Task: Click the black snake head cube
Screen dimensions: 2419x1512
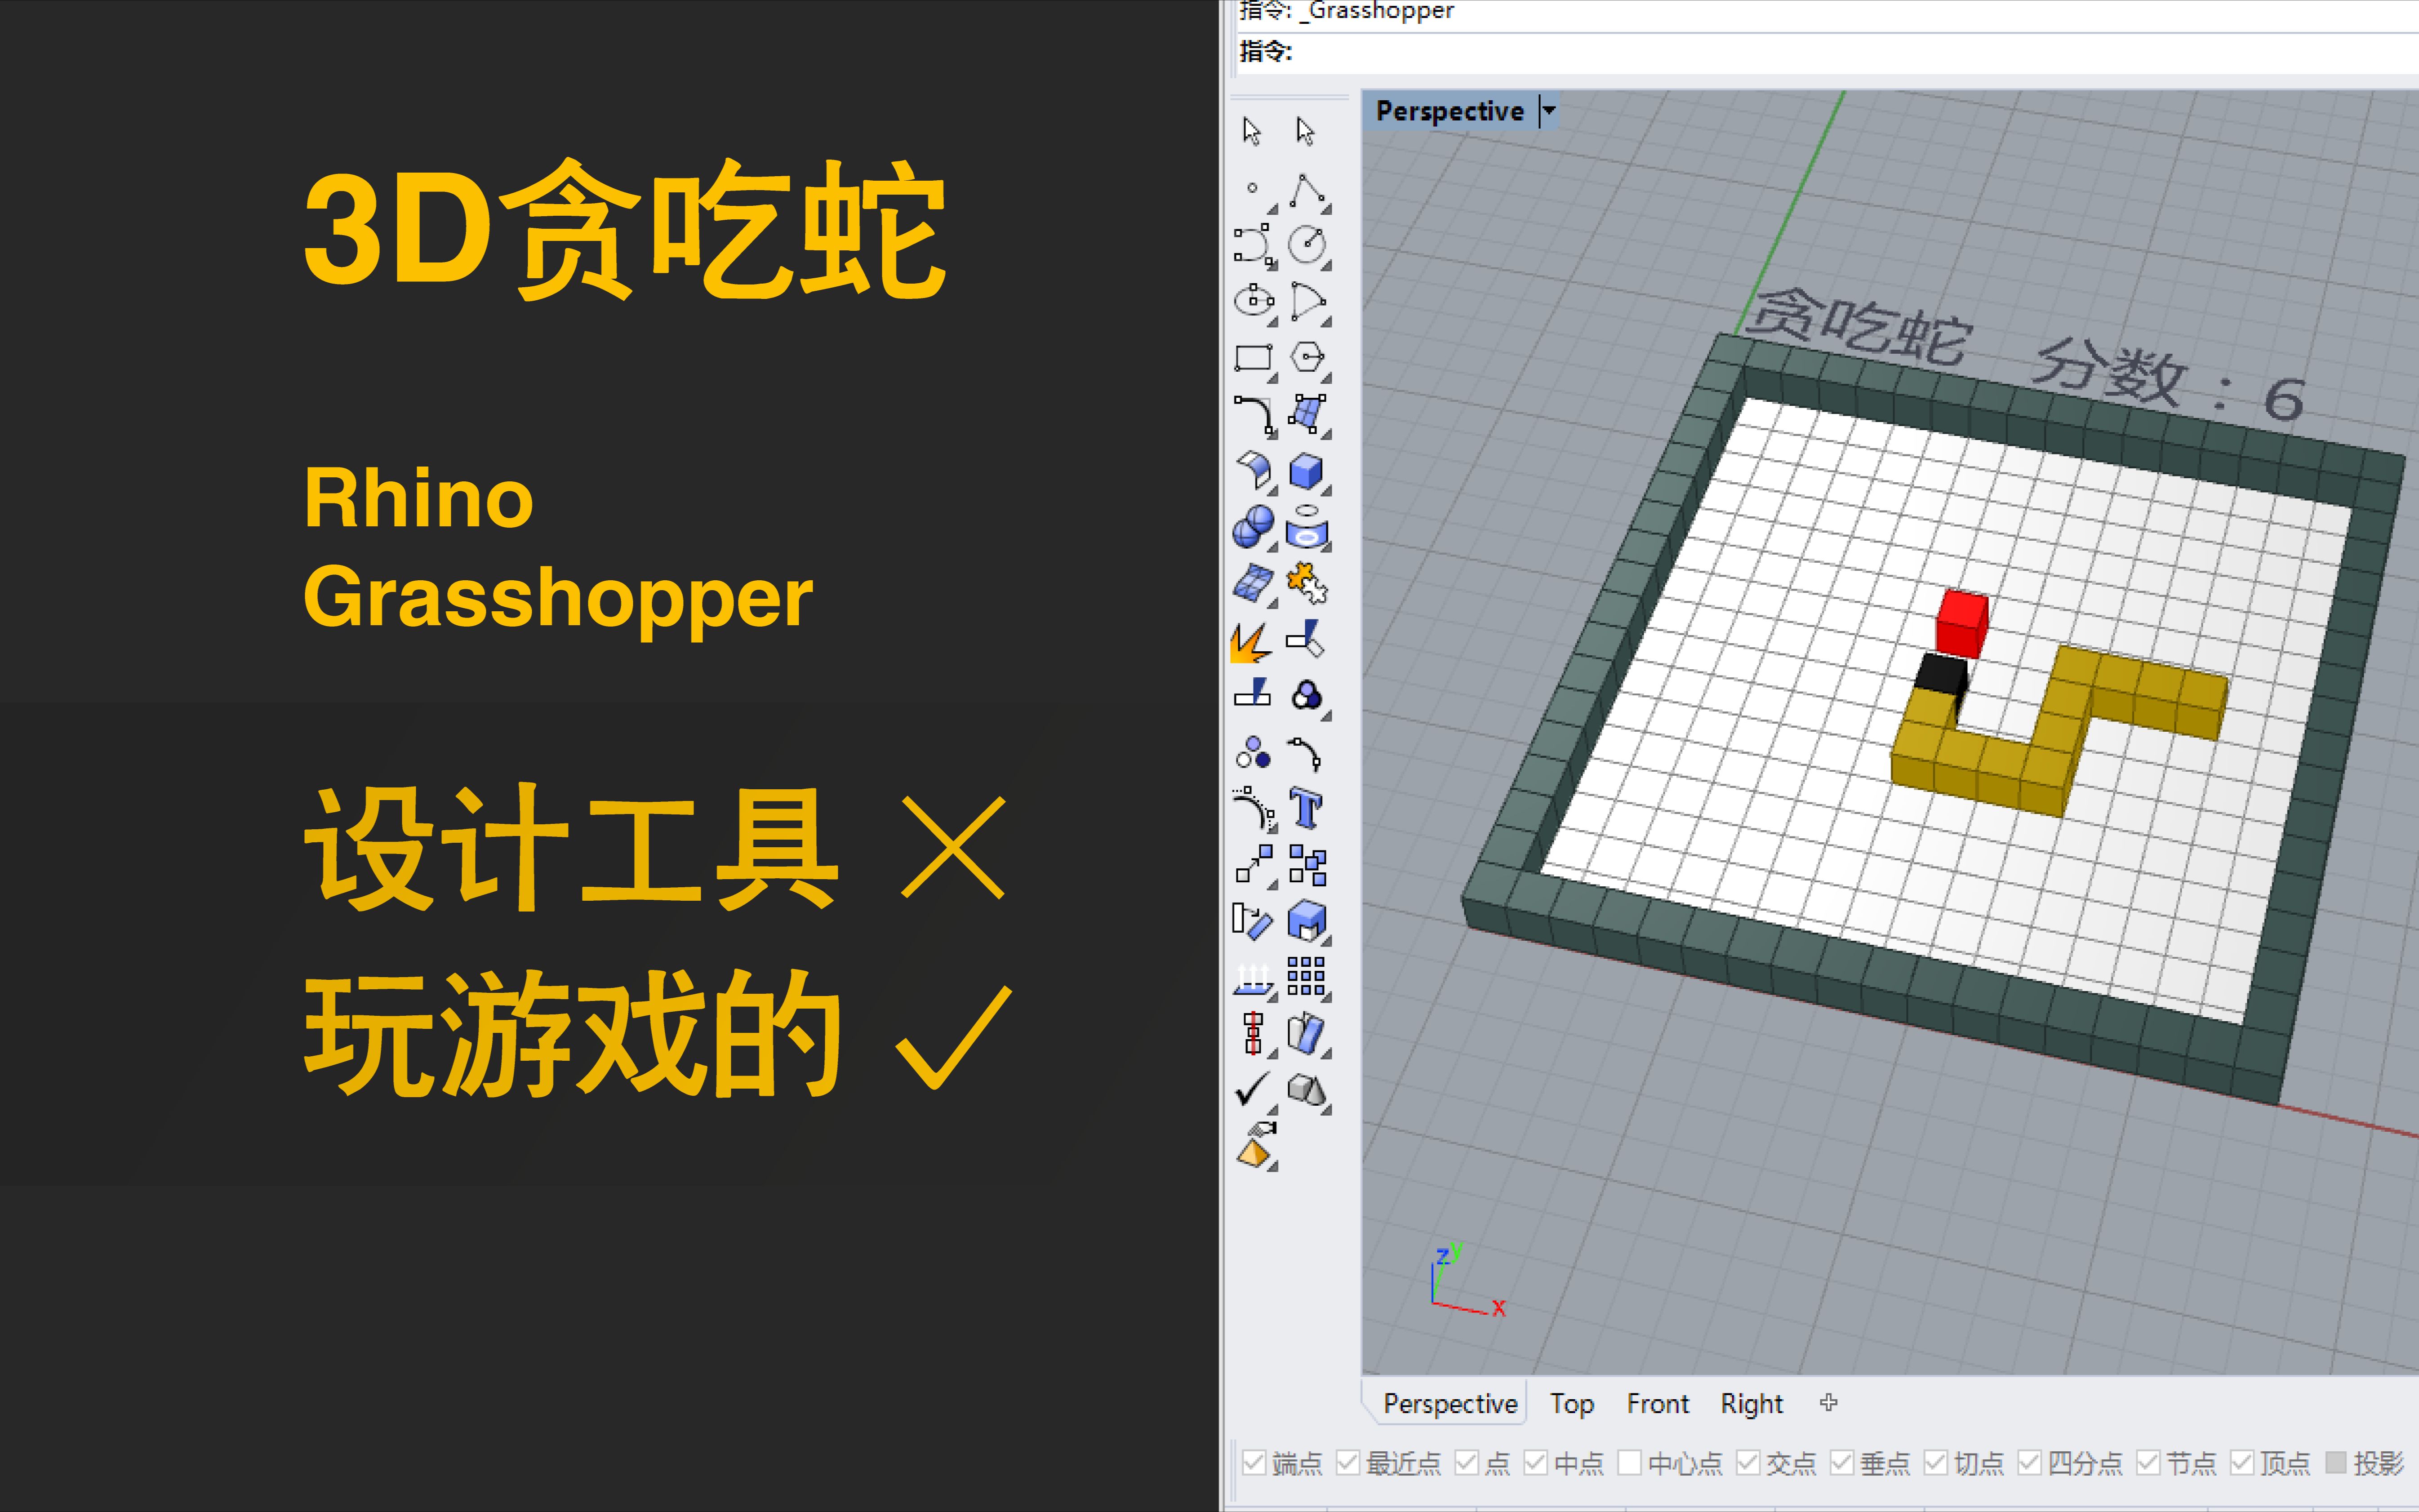Action: (x=1941, y=677)
